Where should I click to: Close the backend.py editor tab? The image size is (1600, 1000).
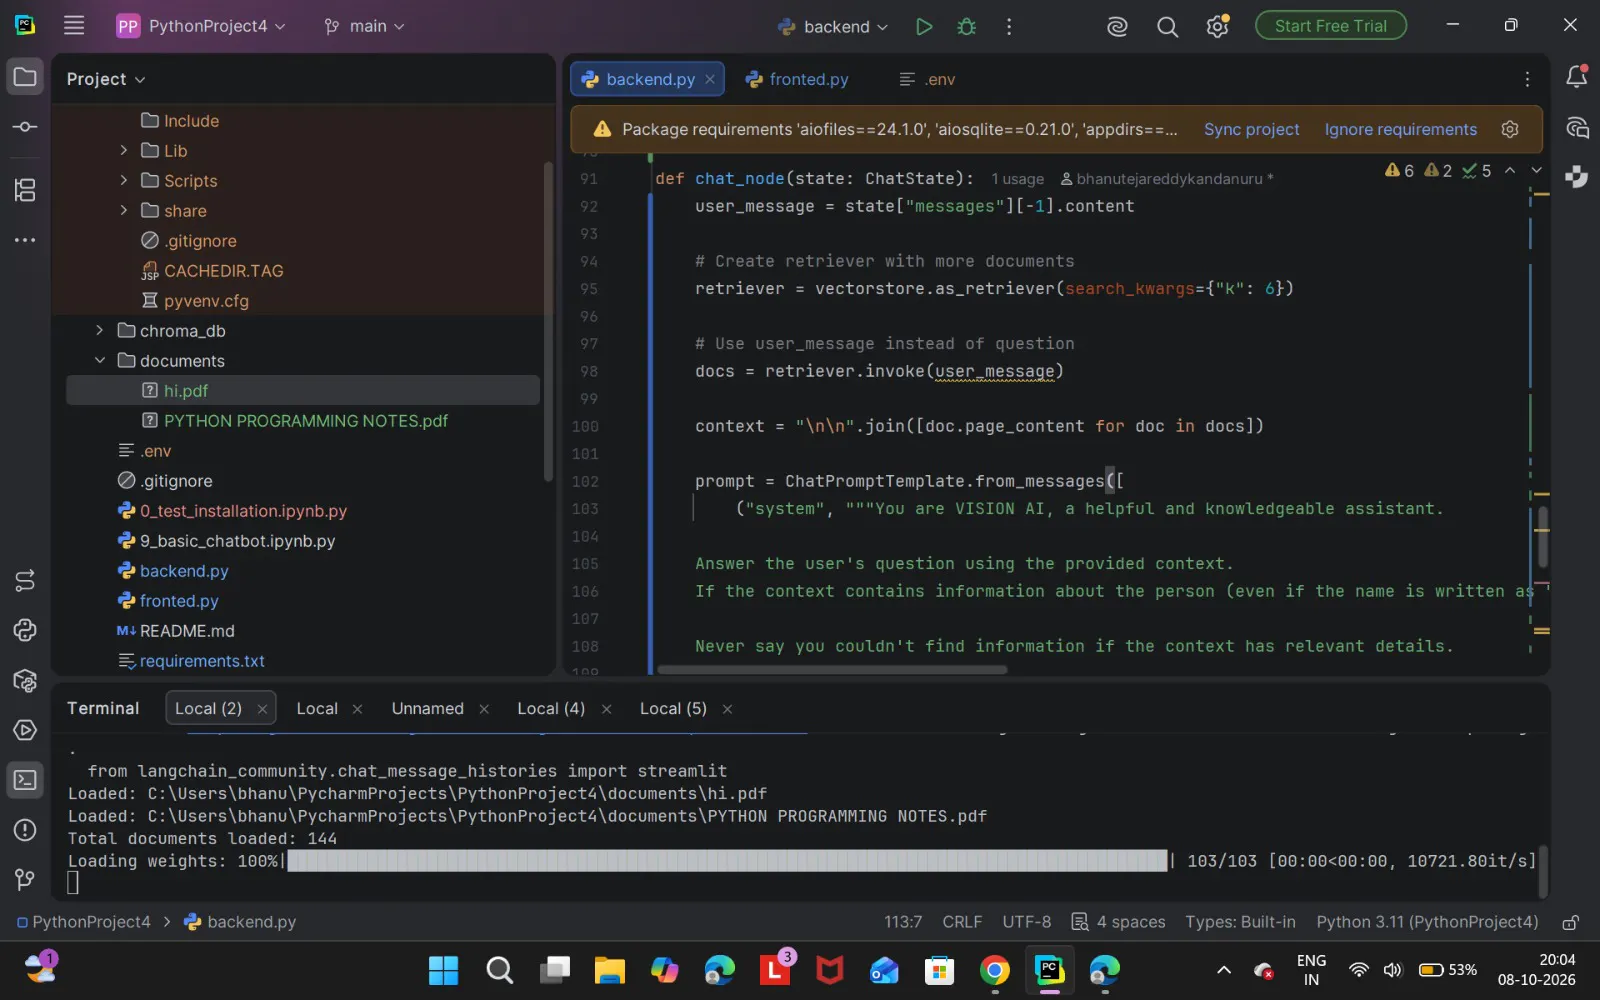point(710,79)
